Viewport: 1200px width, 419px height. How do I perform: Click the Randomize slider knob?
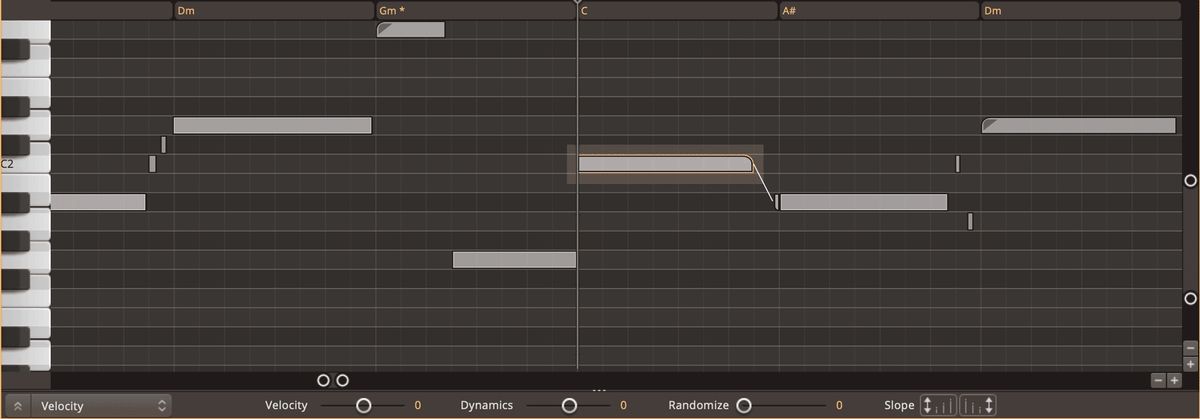point(744,405)
